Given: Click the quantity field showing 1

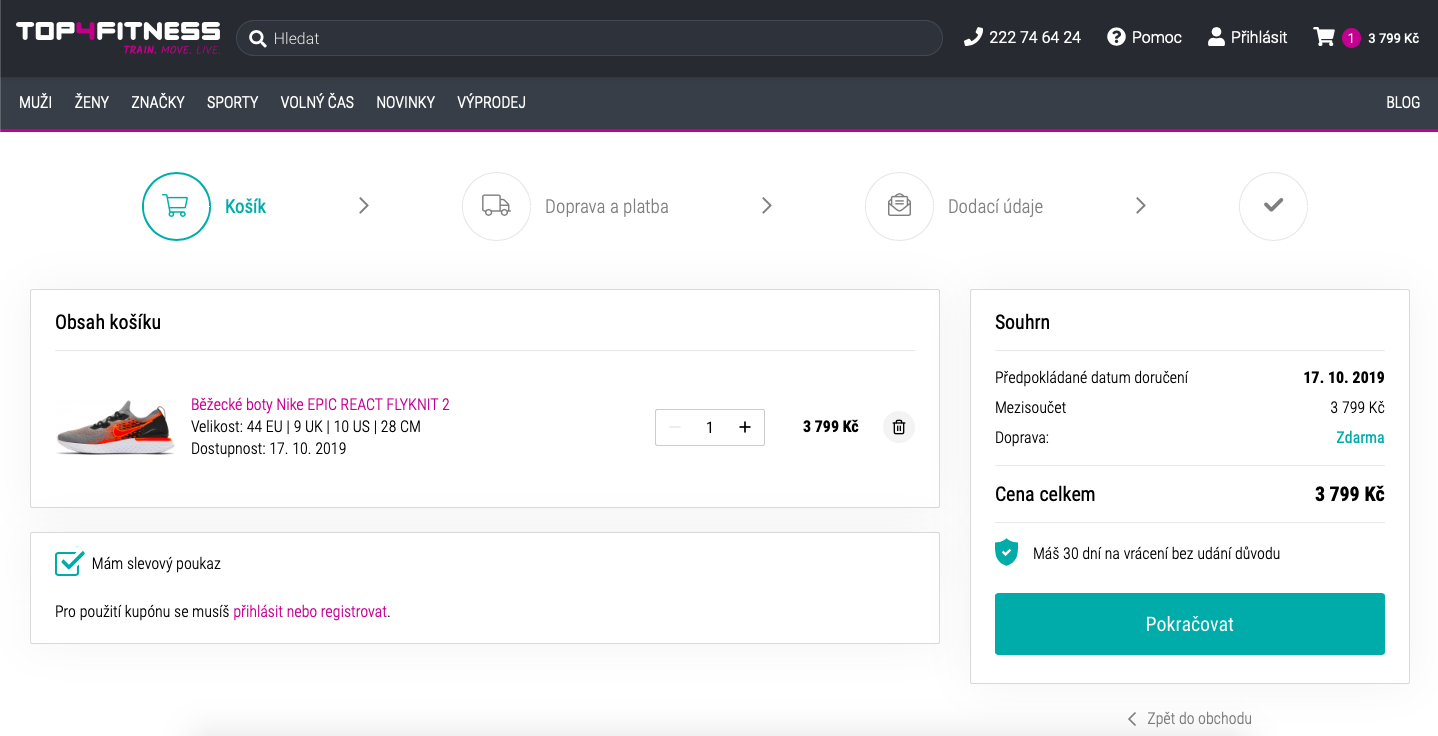Looking at the screenshot, I should [x=710, y=427].
